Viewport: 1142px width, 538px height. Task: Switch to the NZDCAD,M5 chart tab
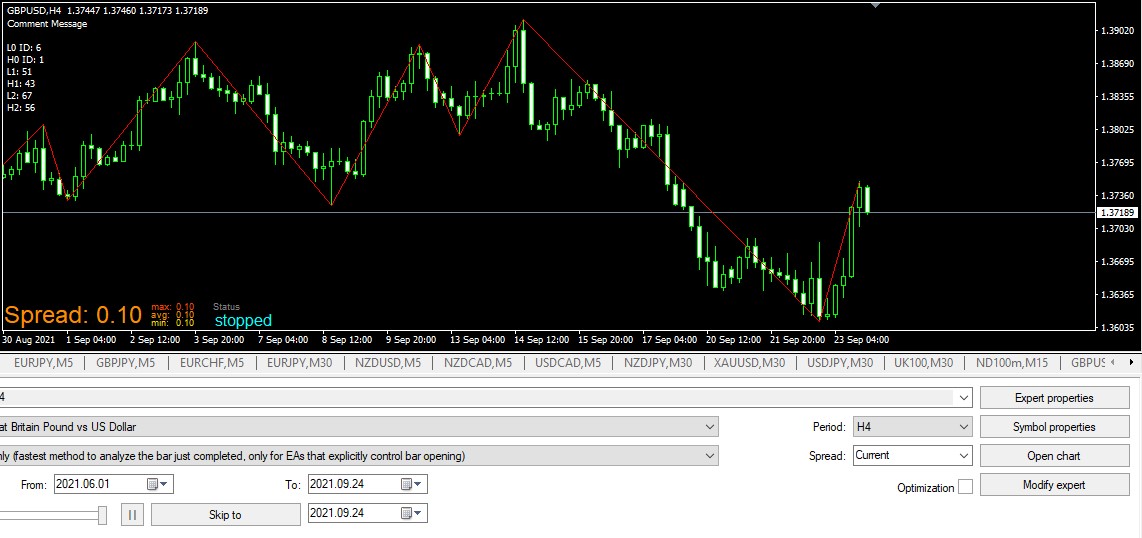(478, 362)
